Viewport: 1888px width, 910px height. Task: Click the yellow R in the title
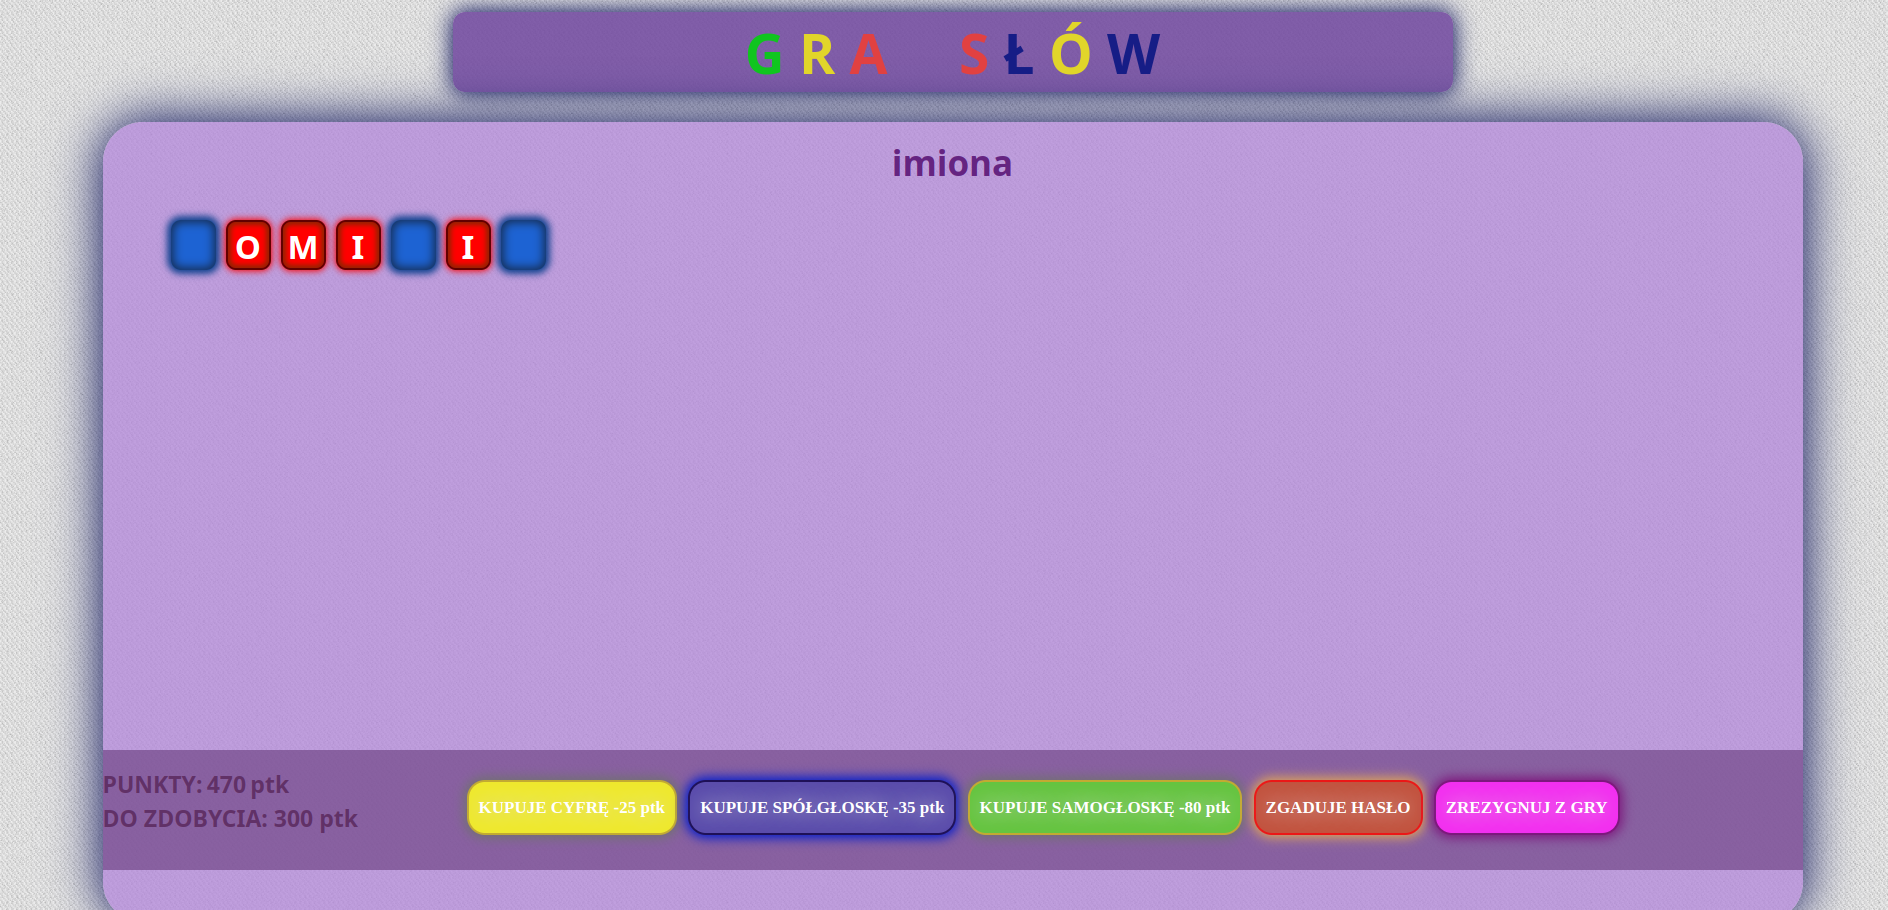pos(817,54)
